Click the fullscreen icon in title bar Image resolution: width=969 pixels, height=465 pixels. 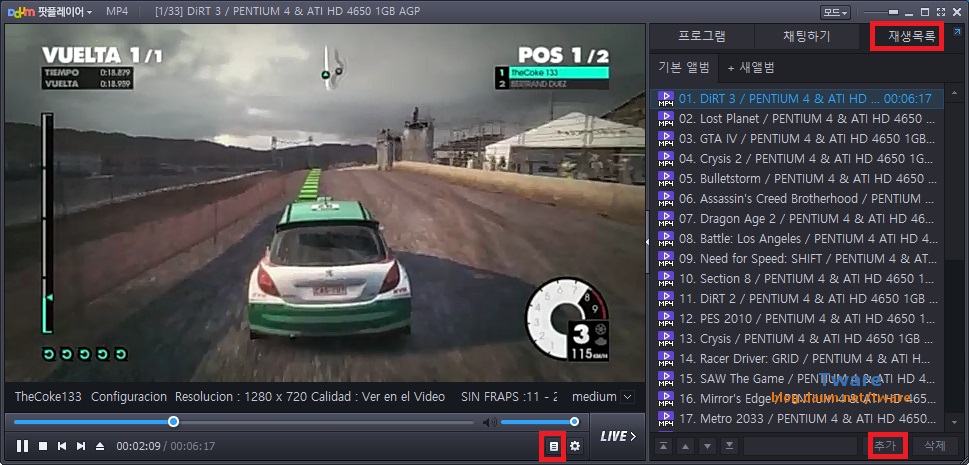pos(941,12)
